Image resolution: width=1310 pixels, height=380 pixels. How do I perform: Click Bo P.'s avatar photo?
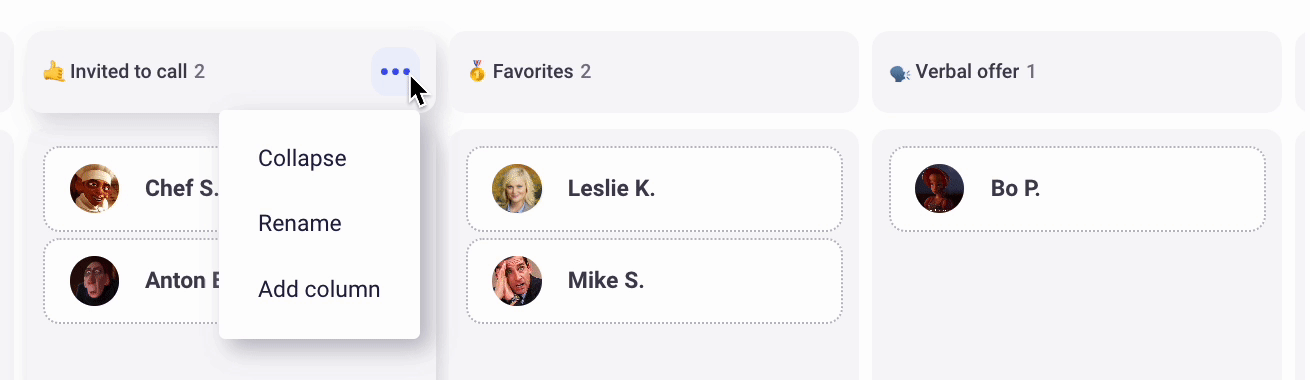pos(939,188)
